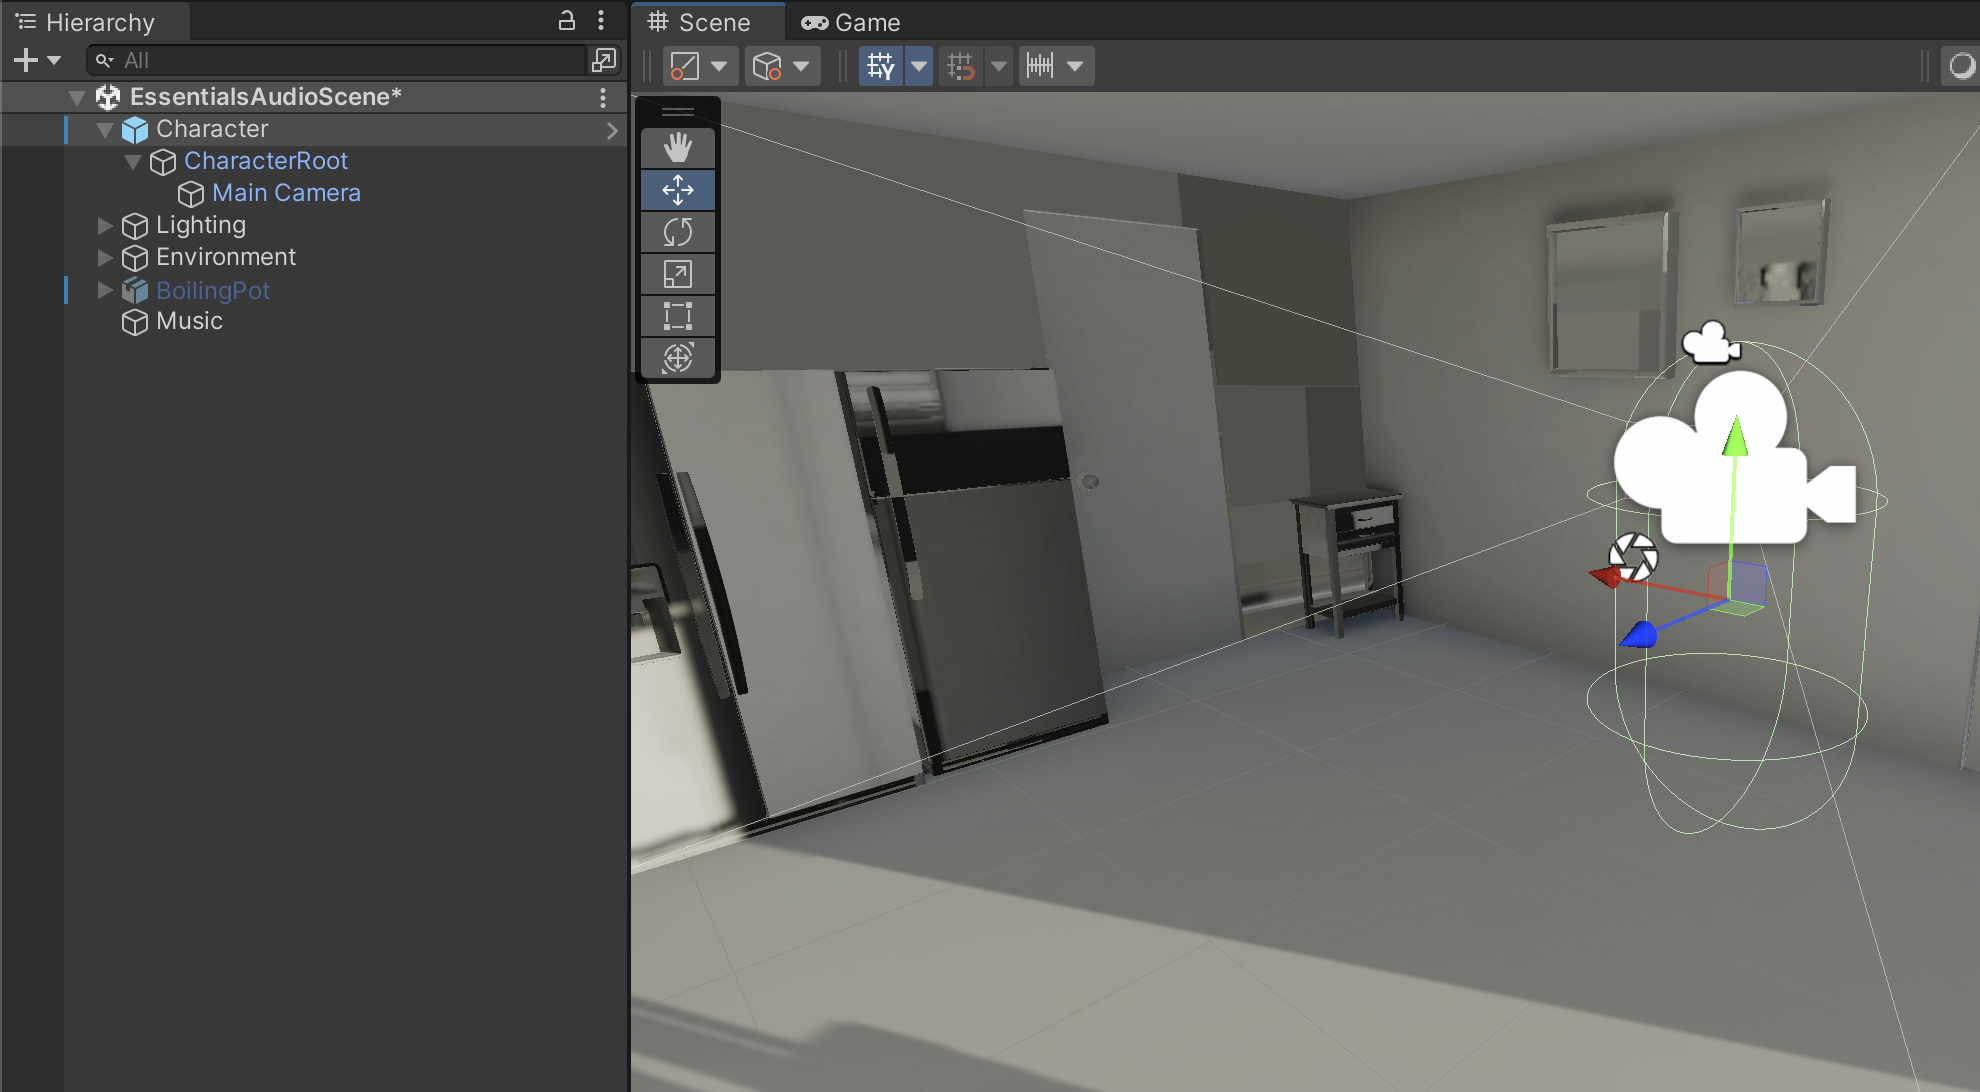
Task: Select the combined Transform tool
Action: 677,358
